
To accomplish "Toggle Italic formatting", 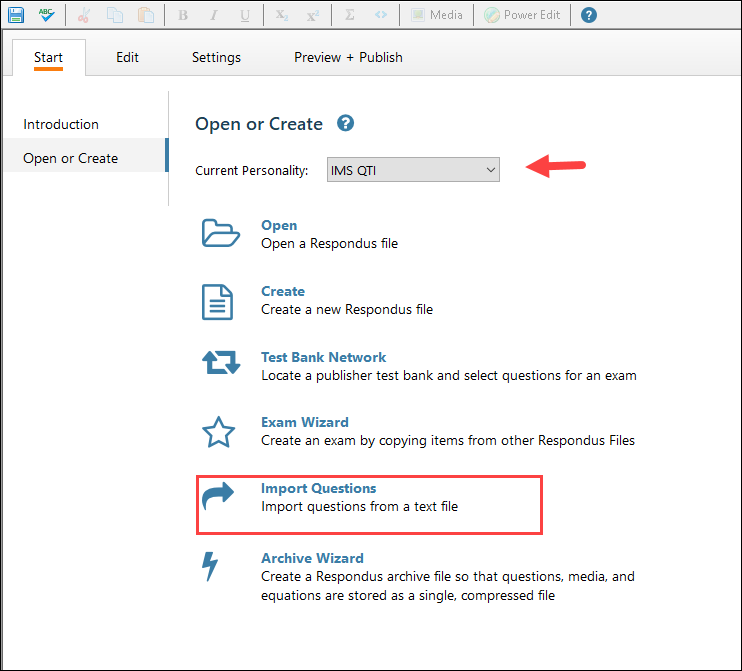I will point(214,16).
